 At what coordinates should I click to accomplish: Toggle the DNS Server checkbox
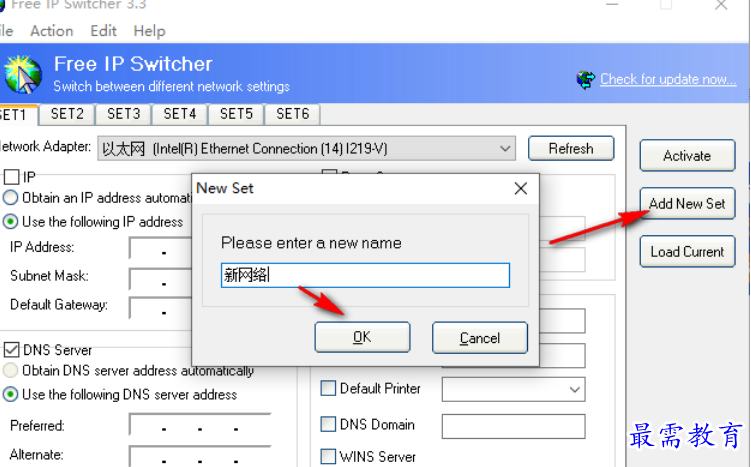[x=11, y=350]
